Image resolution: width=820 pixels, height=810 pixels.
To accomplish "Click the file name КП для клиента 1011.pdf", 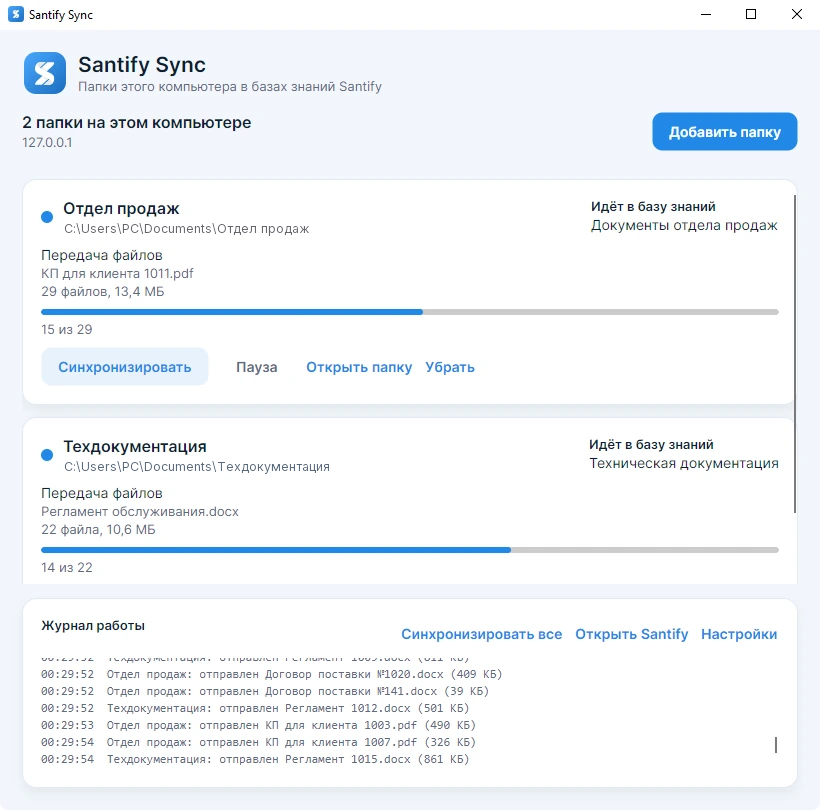I will coord(118,274).
